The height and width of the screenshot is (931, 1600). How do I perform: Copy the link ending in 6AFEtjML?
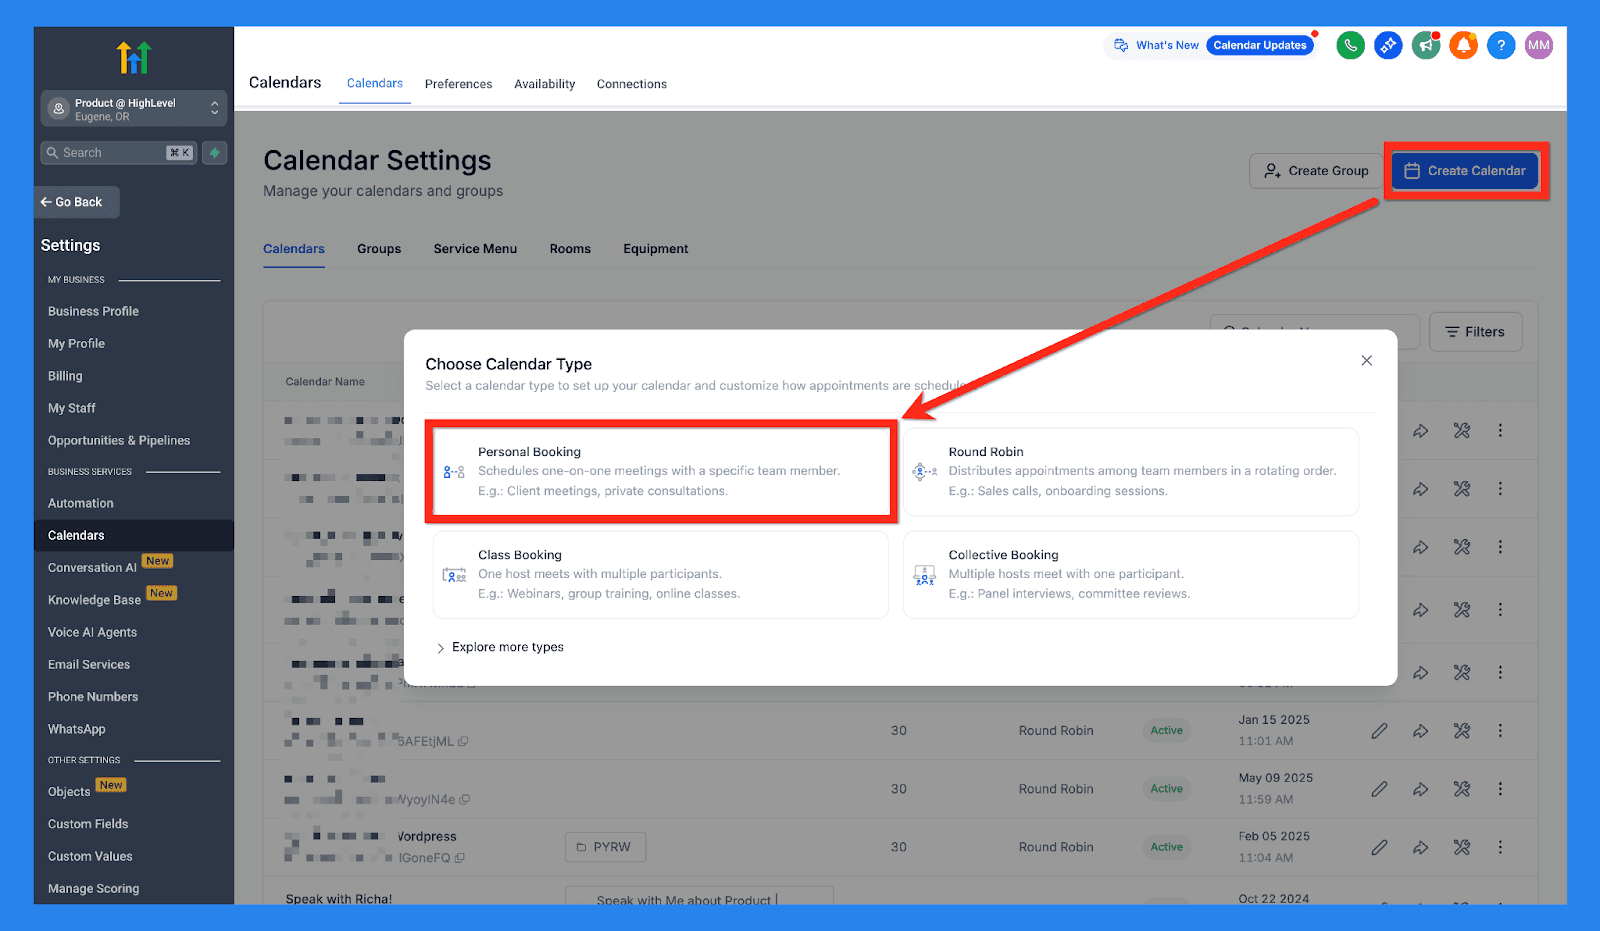coord(463,742)
